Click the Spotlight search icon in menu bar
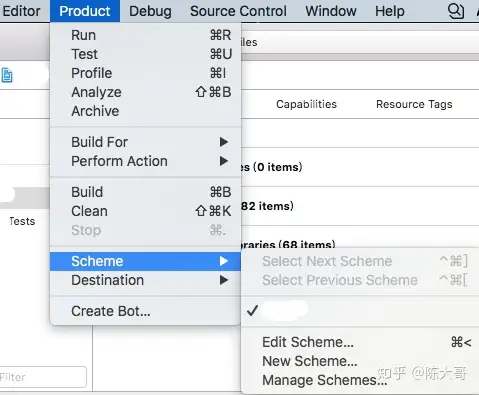Image resolution: width=479 pixels, height=395 pixels. point(455,11)
